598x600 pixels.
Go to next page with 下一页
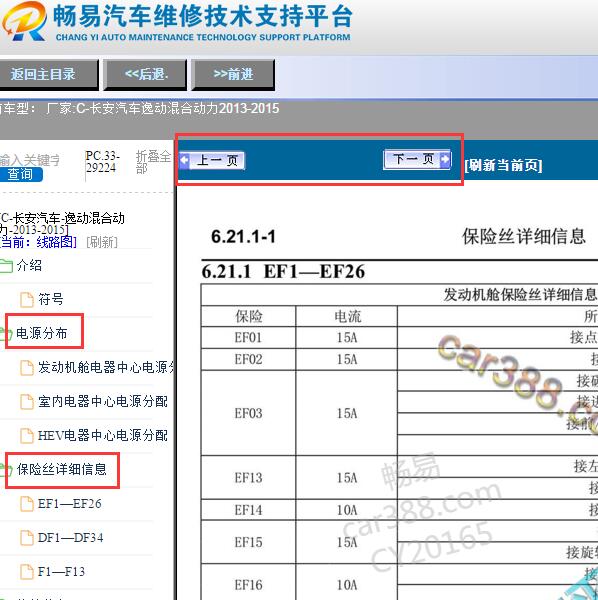[x=417, y=159]
